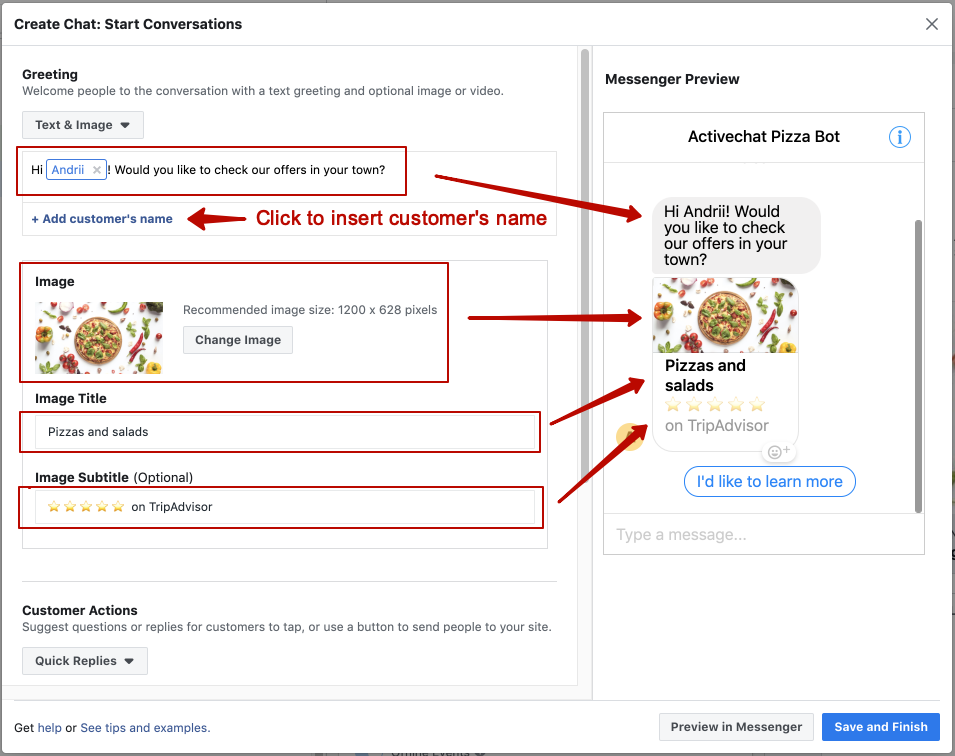Click the emoji reaction icon on the preview card
955x756 pixels.
tap(778, 451)
